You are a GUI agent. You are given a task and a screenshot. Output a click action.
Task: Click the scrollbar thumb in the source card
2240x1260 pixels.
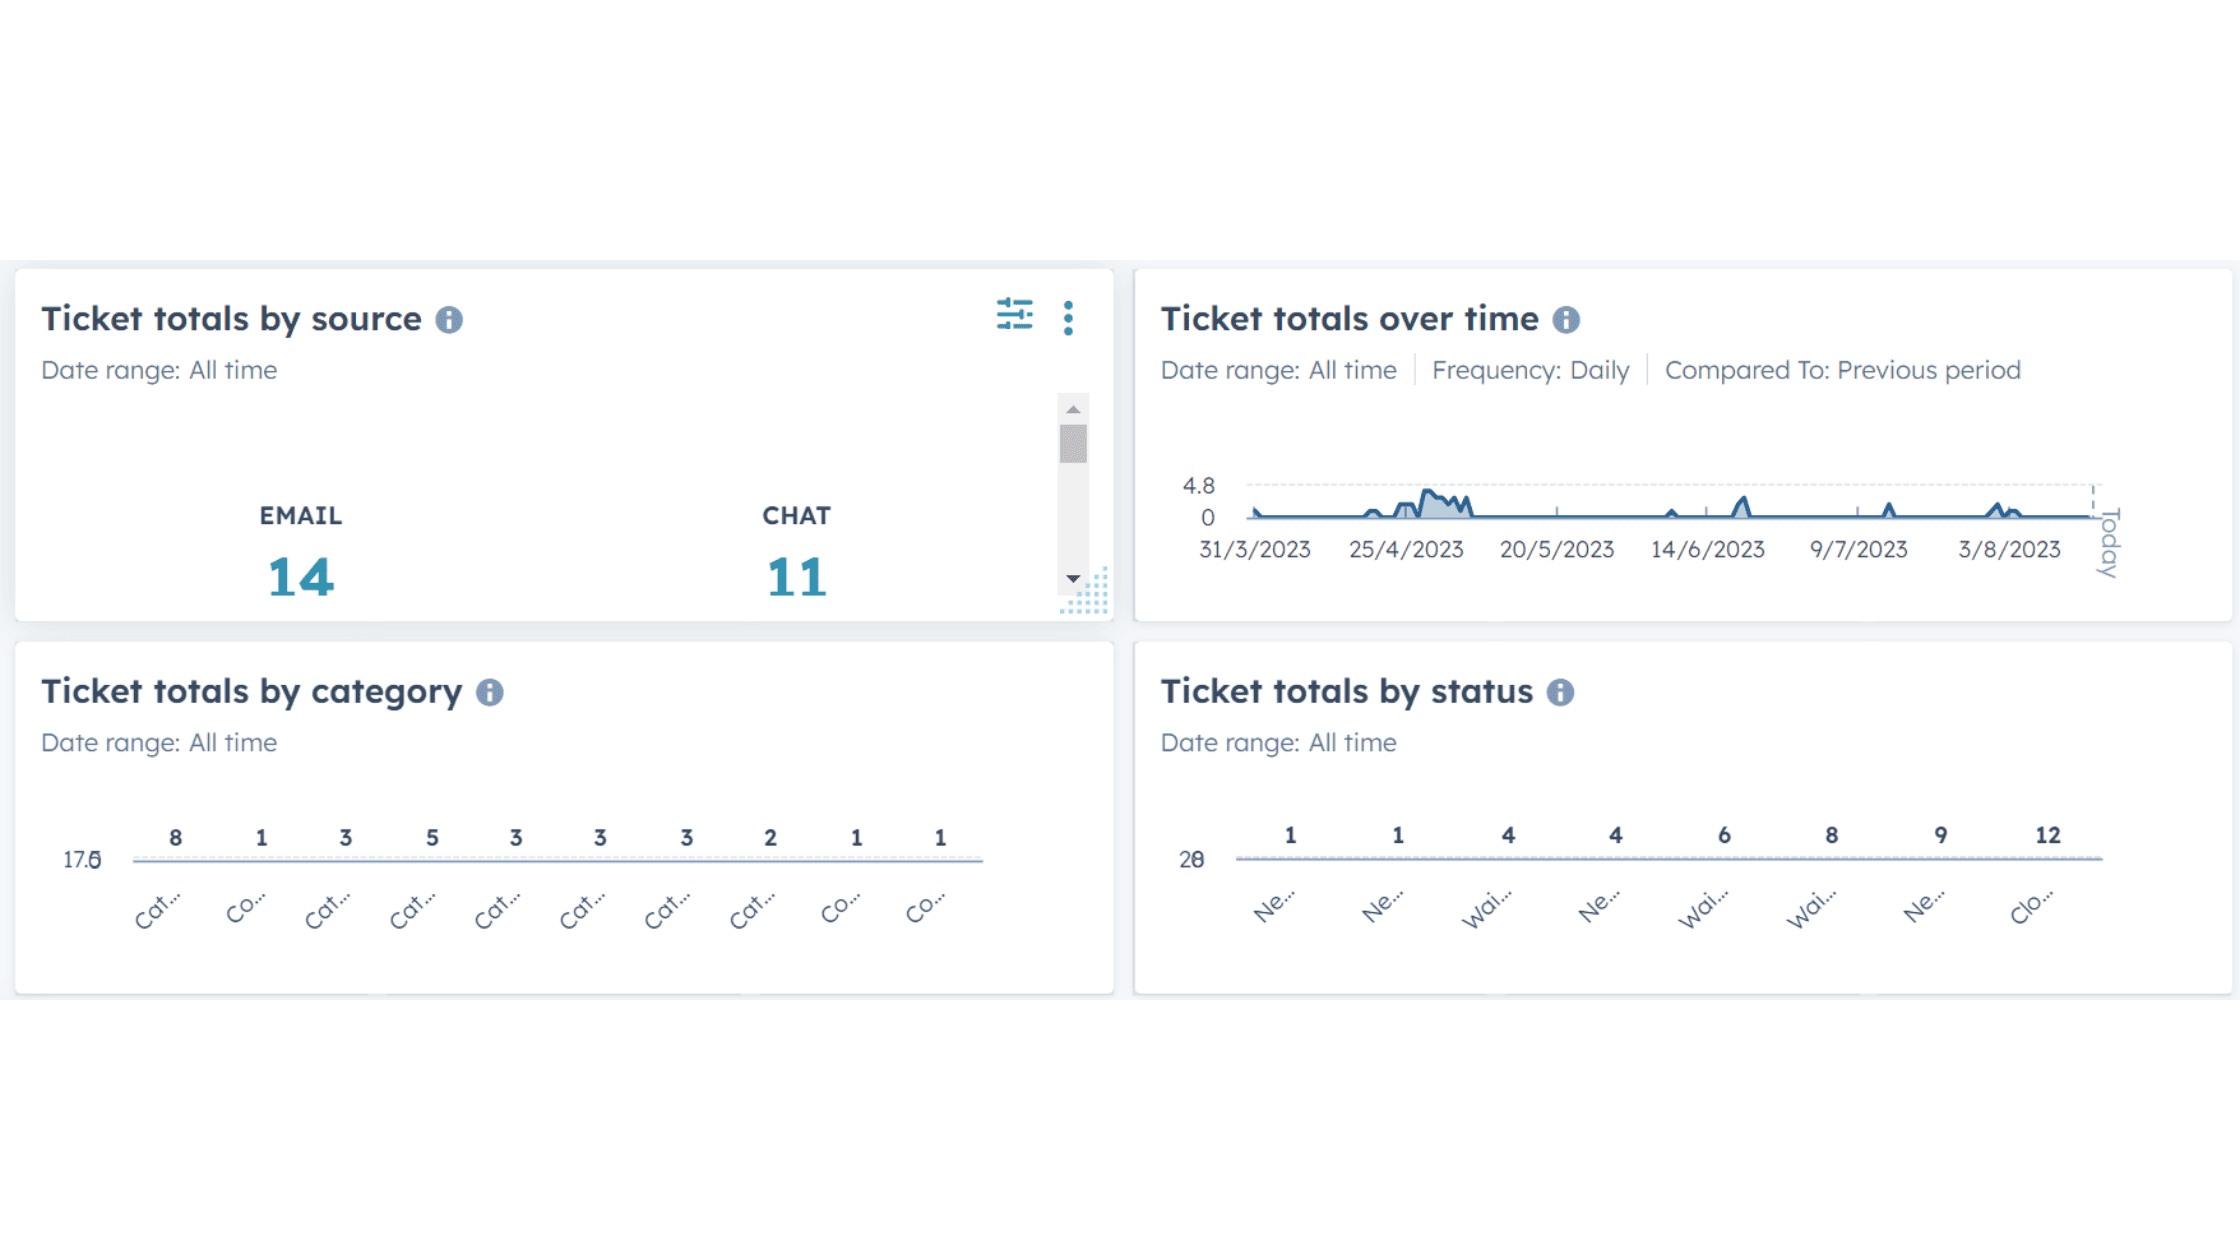(x=1072, y=445)
